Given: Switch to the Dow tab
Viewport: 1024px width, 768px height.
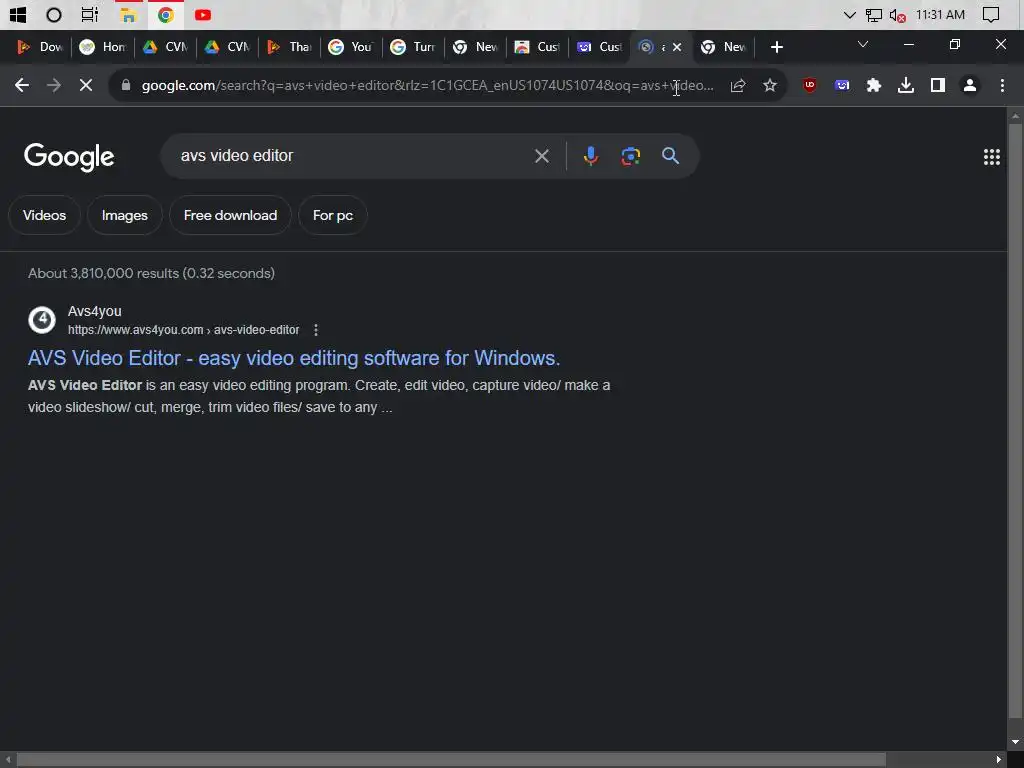Looking at the screenshot, I should click(40, 47).
